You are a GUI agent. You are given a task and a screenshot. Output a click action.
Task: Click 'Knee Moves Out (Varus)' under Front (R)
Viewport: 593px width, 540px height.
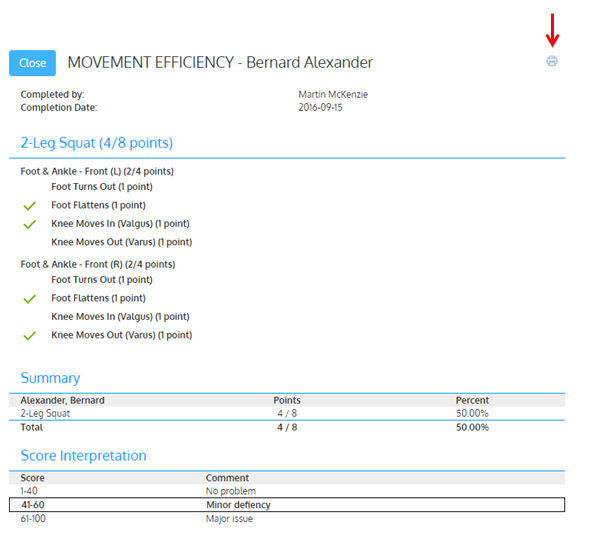coord(122,335)
